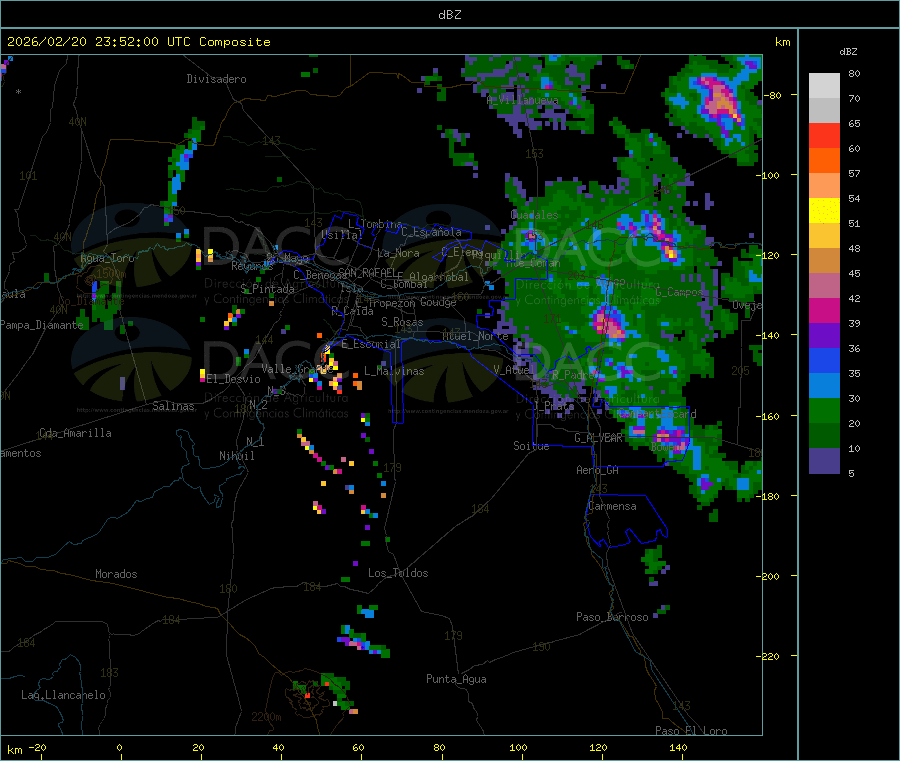This screenshot has width=900, height=761.
Task: Select the light gray 70 dBZ legend swatch
Action: pyautogui.click(x=824, y=111)
